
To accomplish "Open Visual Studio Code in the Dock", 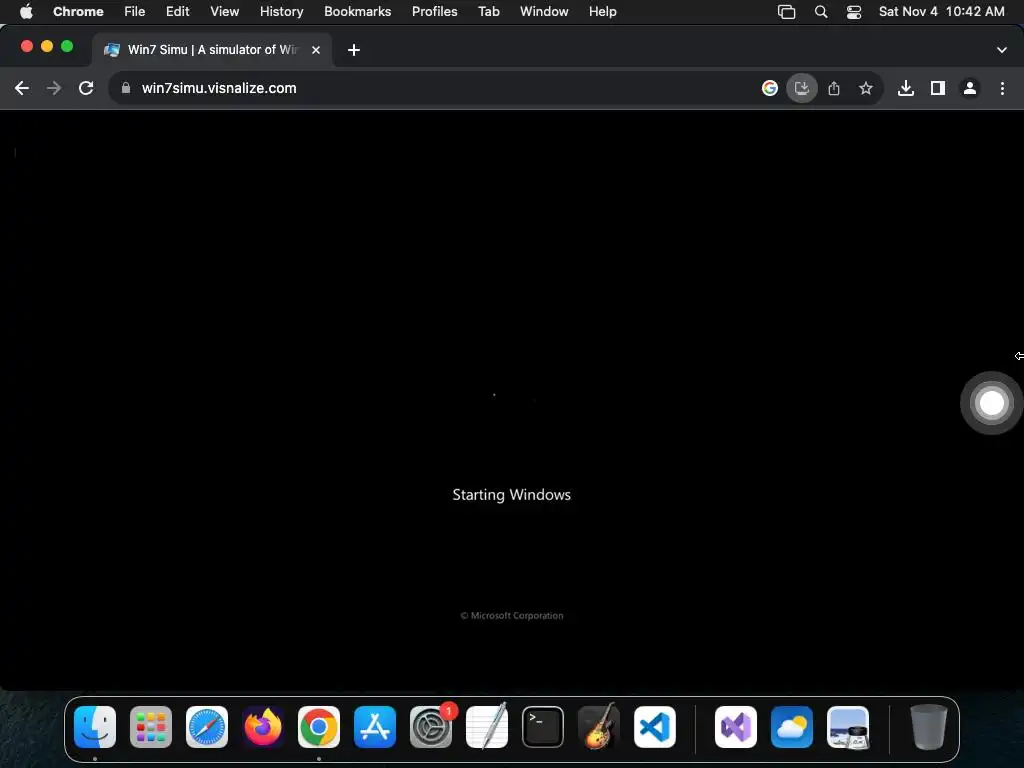I will 655,727.
